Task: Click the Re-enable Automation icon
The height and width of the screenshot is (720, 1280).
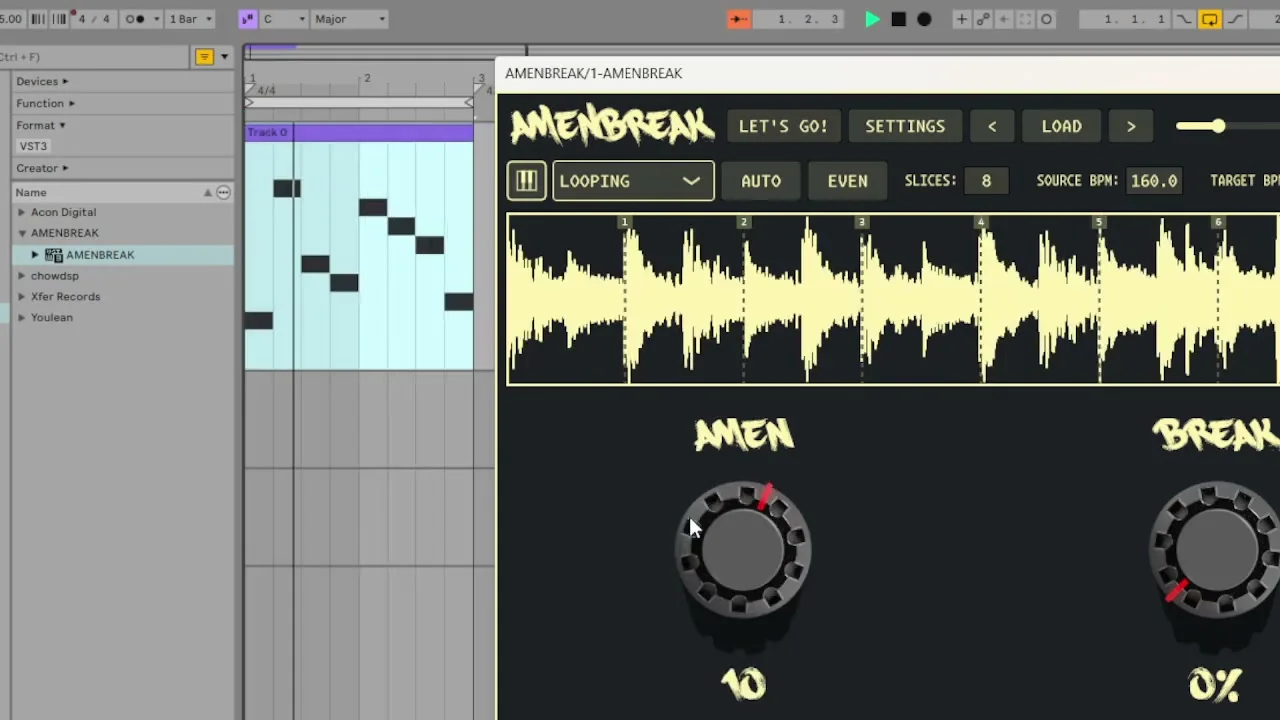Action: 1003,19
